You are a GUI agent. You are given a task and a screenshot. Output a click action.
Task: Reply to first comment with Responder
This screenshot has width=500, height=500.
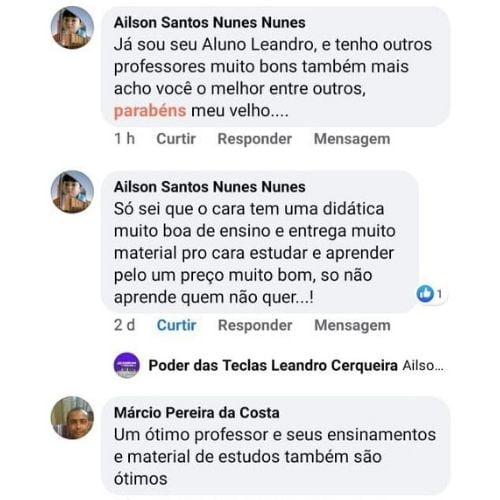pyautogui.click(x=255, y=139)
